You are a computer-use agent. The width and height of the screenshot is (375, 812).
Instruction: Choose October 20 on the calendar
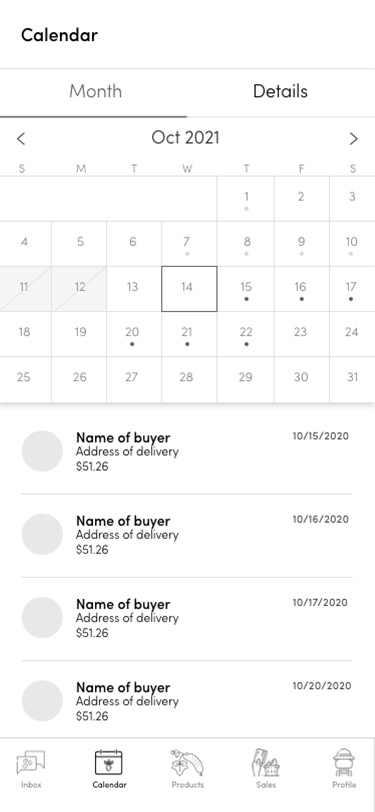coord(134,334)
